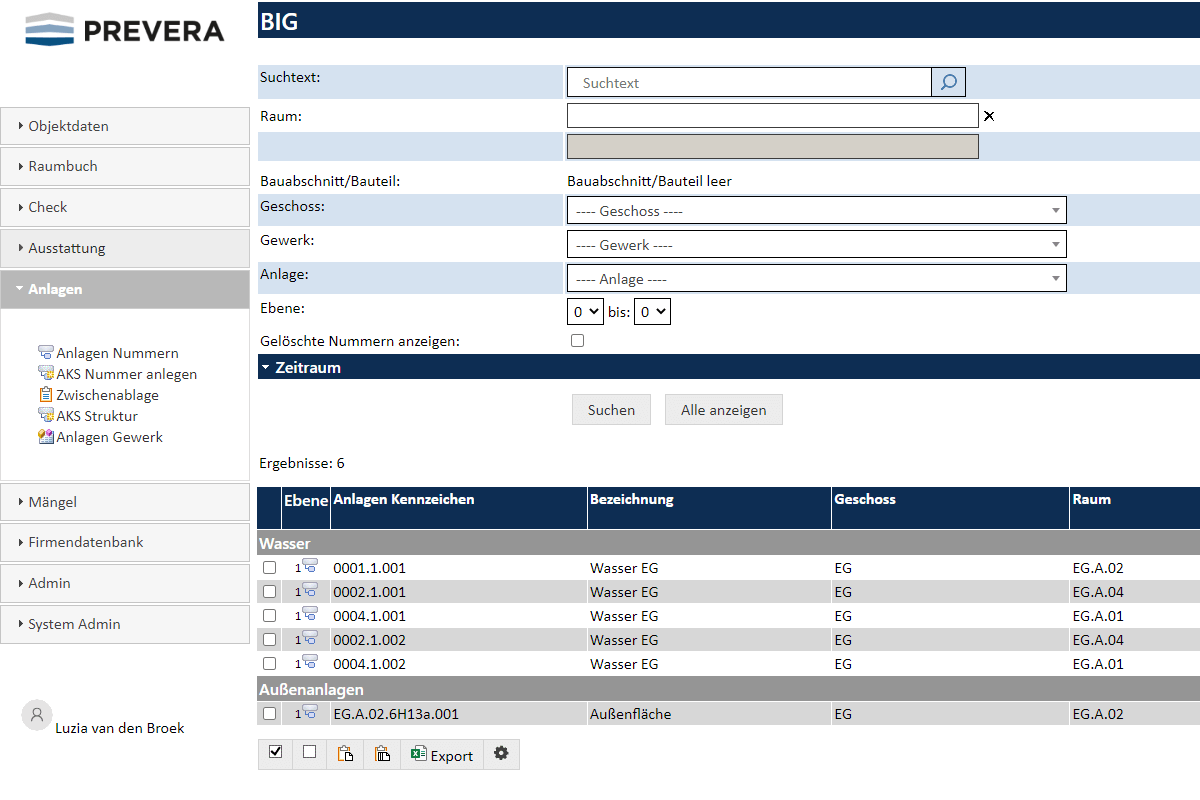Screen dimensions: 1200x800
Task: Open the AKS Struktur submenu item
Action: click(x=97, y=416)
